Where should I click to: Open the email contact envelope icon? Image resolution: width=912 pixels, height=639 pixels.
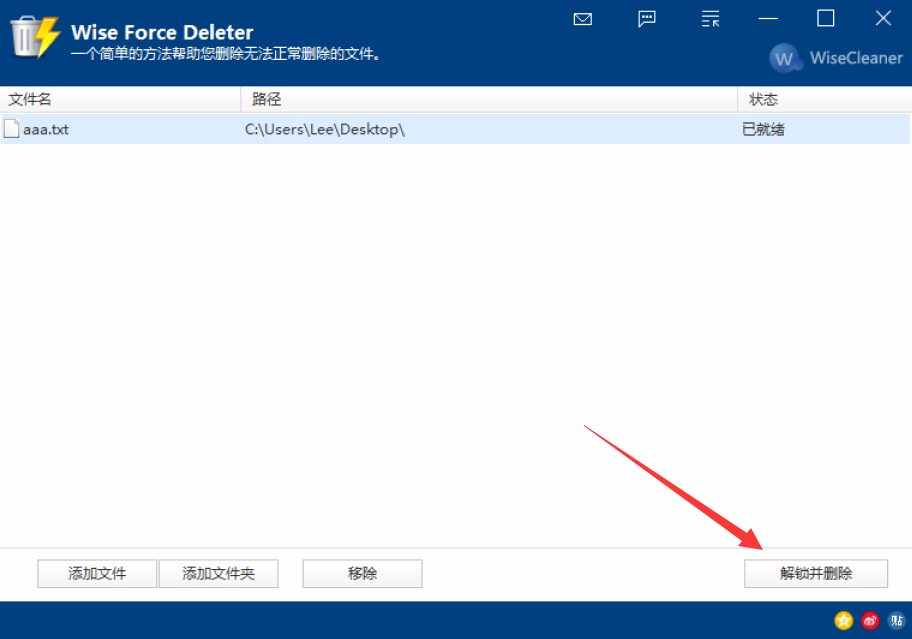tap(582, 19)
